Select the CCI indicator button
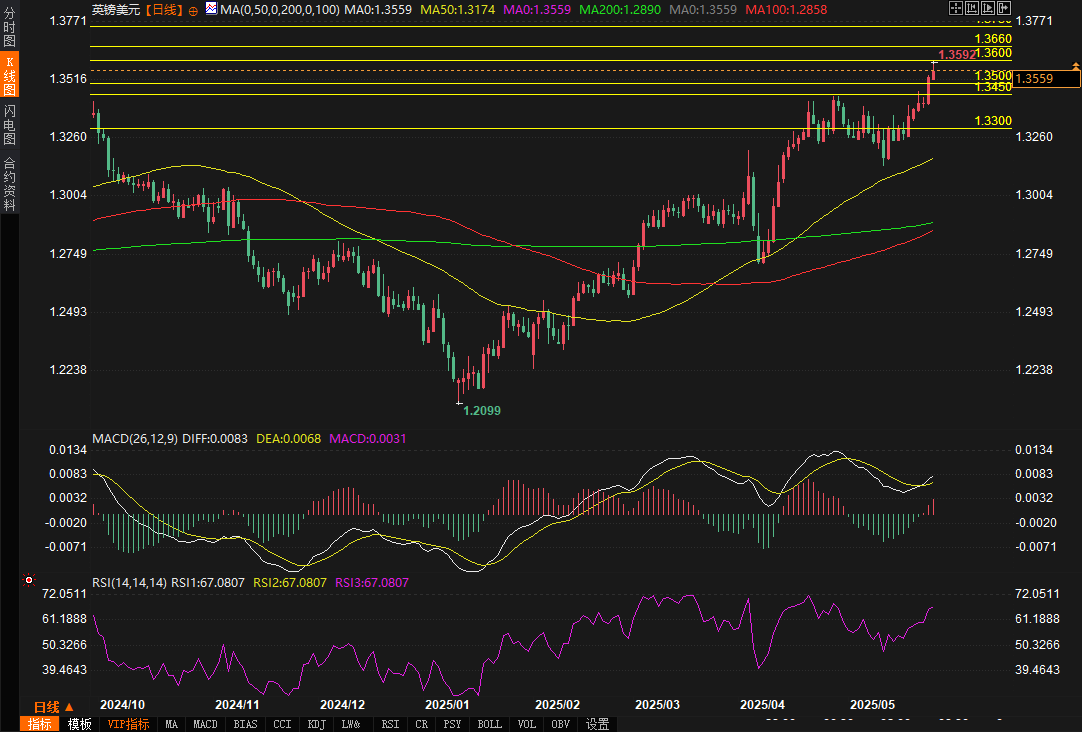 282,724
